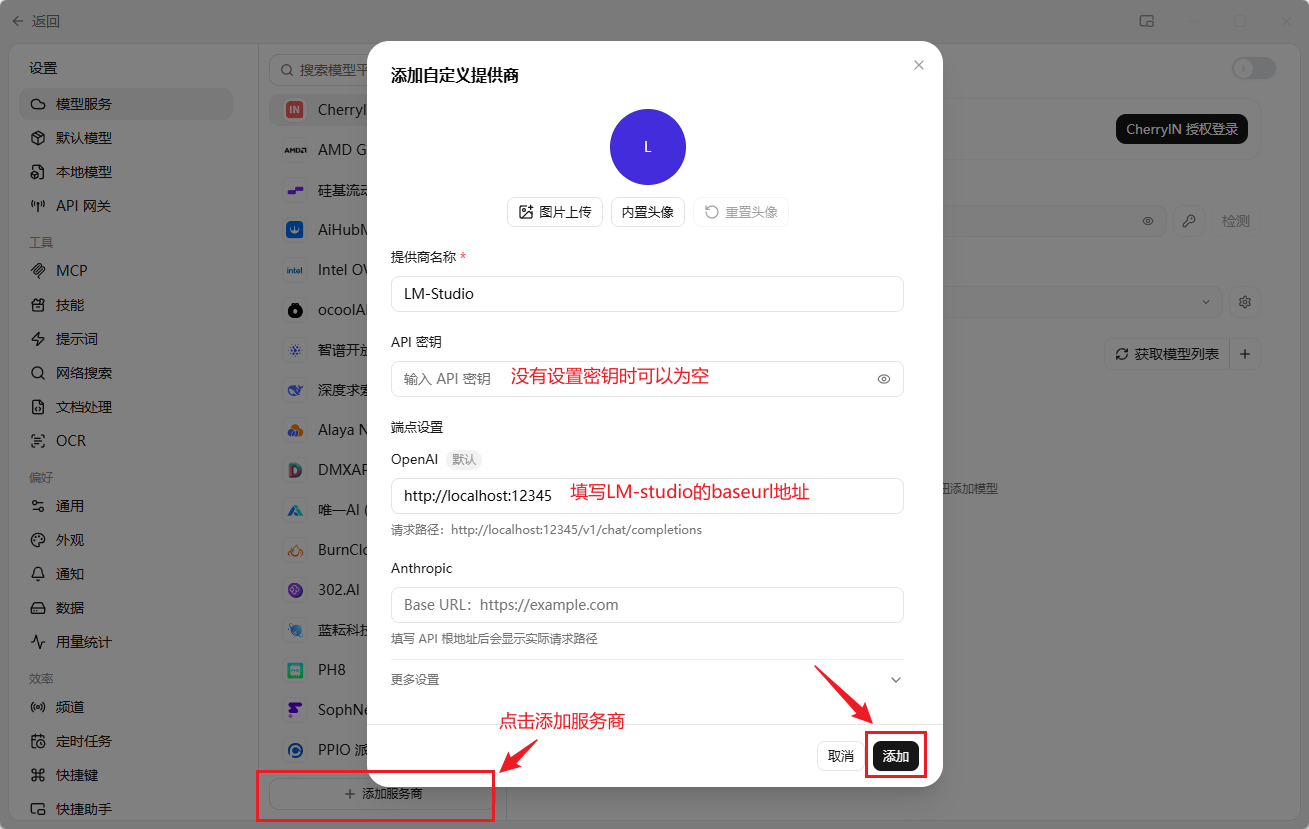
Task: Toggle the provider enable switch at top right
Action: pyautogui.click(x=1254, y=68)
